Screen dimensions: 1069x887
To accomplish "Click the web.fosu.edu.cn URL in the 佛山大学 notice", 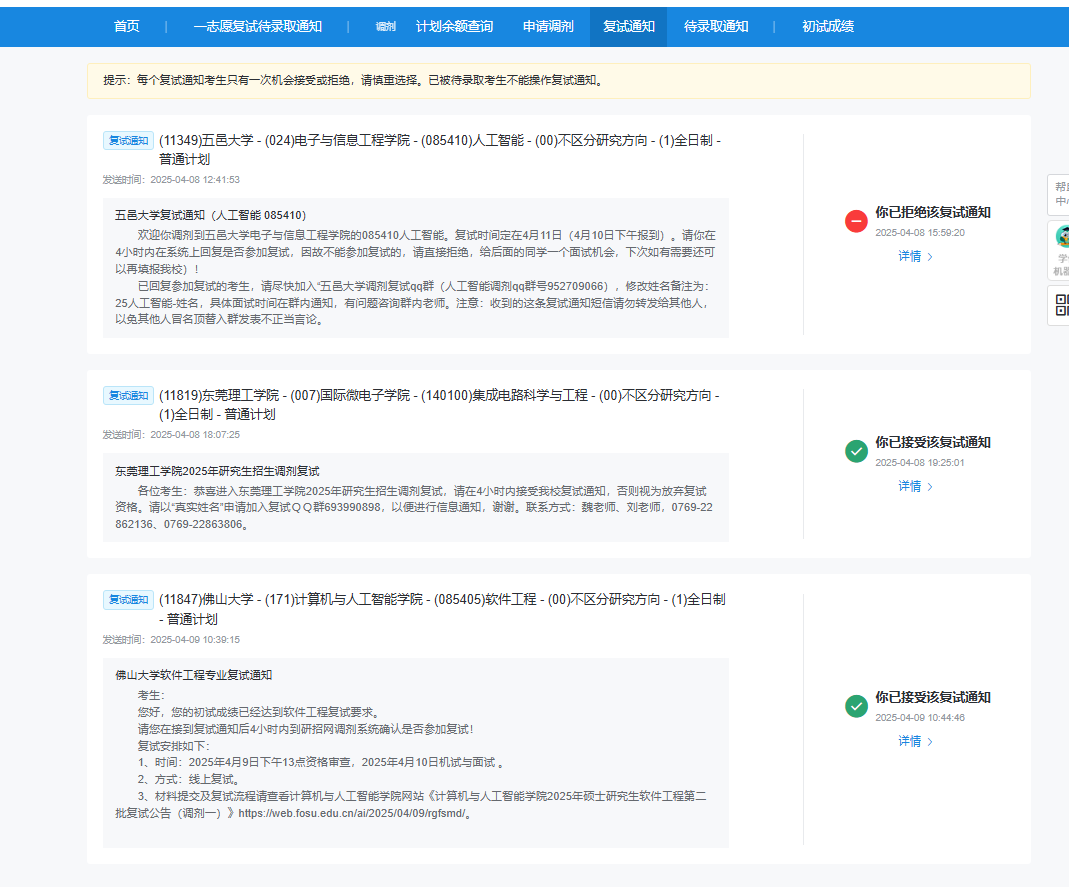I will 352,813.
